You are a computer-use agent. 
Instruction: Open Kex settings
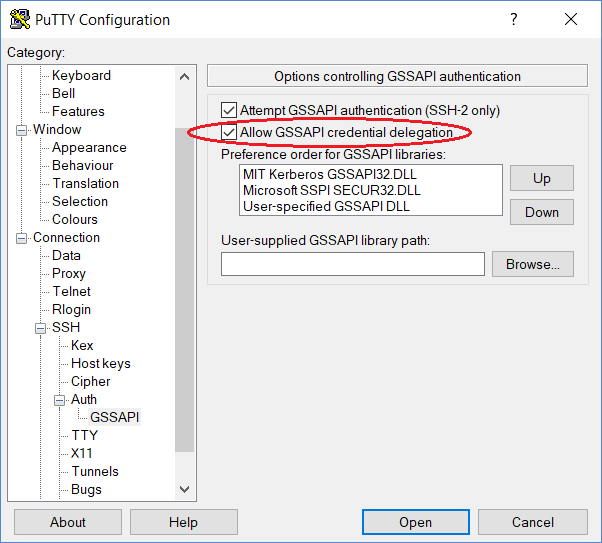point(82,345)
